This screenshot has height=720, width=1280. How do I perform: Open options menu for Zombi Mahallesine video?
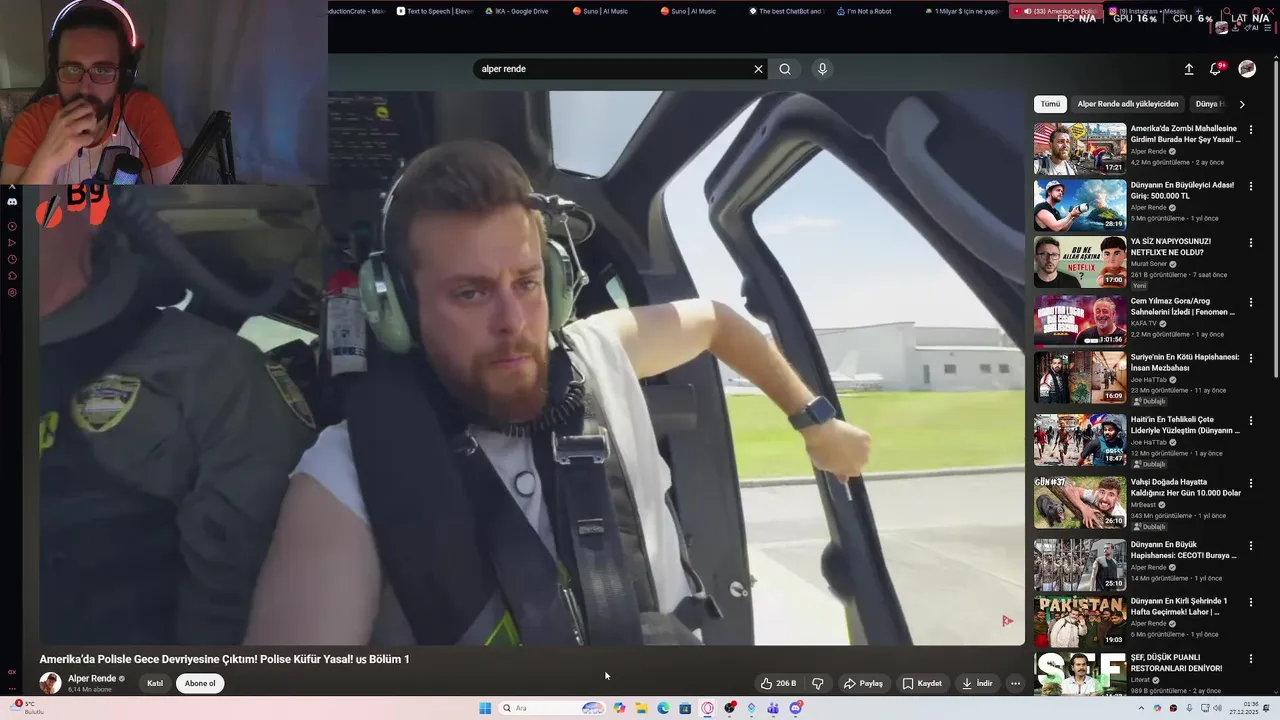coord(1251,130)
